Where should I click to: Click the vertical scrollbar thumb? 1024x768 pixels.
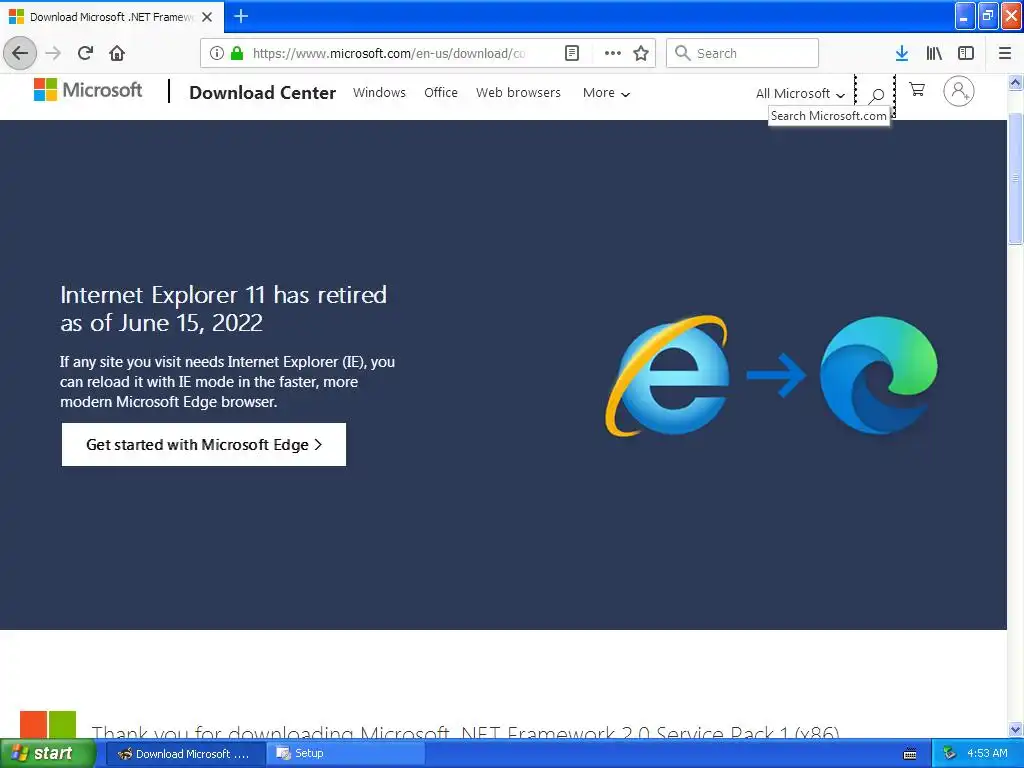1016,178
